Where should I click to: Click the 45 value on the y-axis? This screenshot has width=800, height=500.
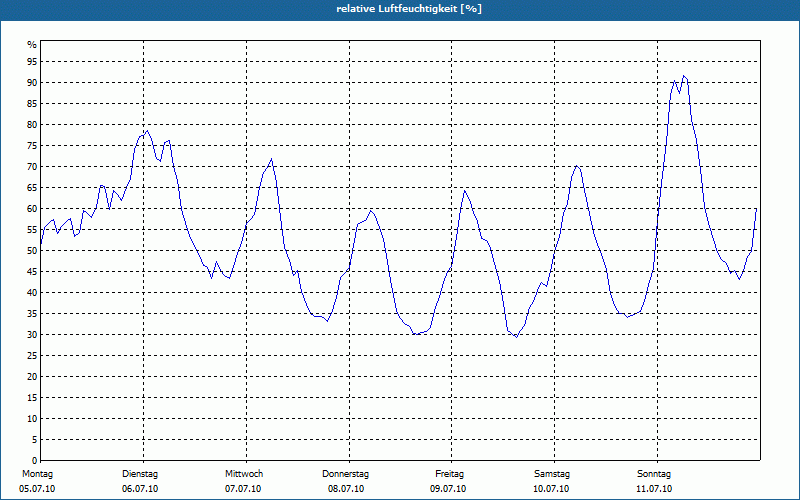tap(32, 271)
